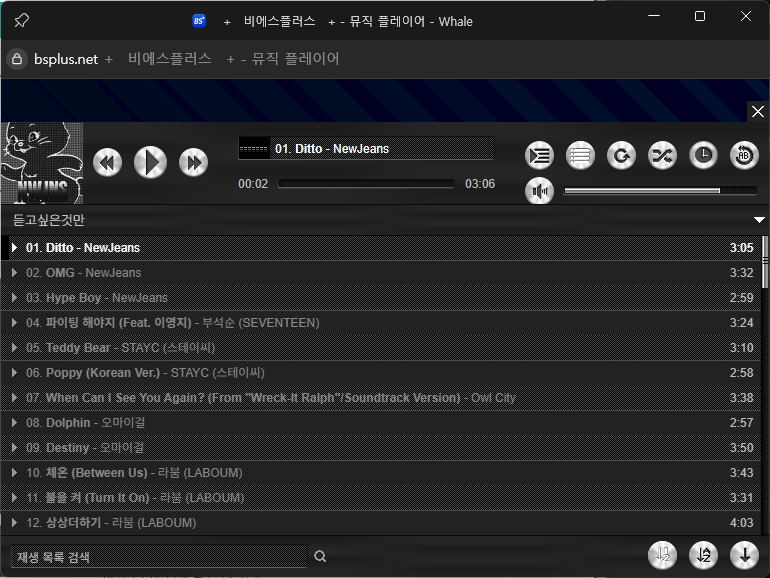Play track 07. When Can I See You Again

click(x=381, y=398)
